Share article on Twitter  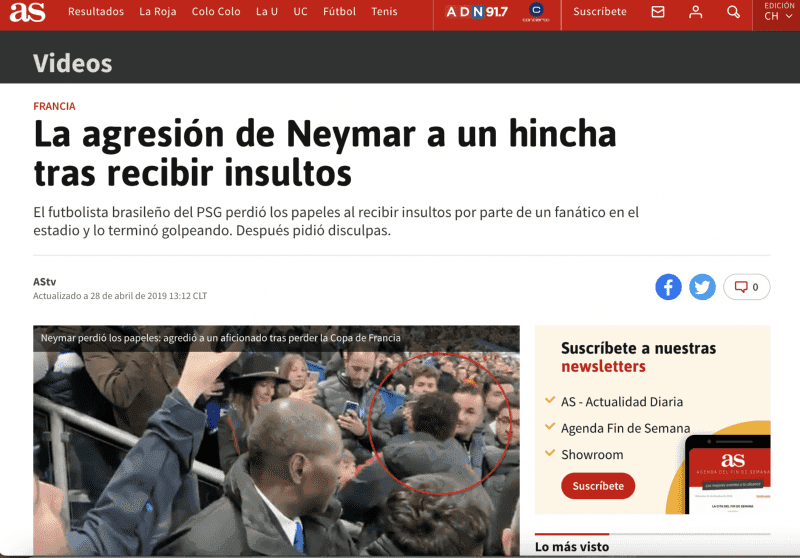pos(703,287)
